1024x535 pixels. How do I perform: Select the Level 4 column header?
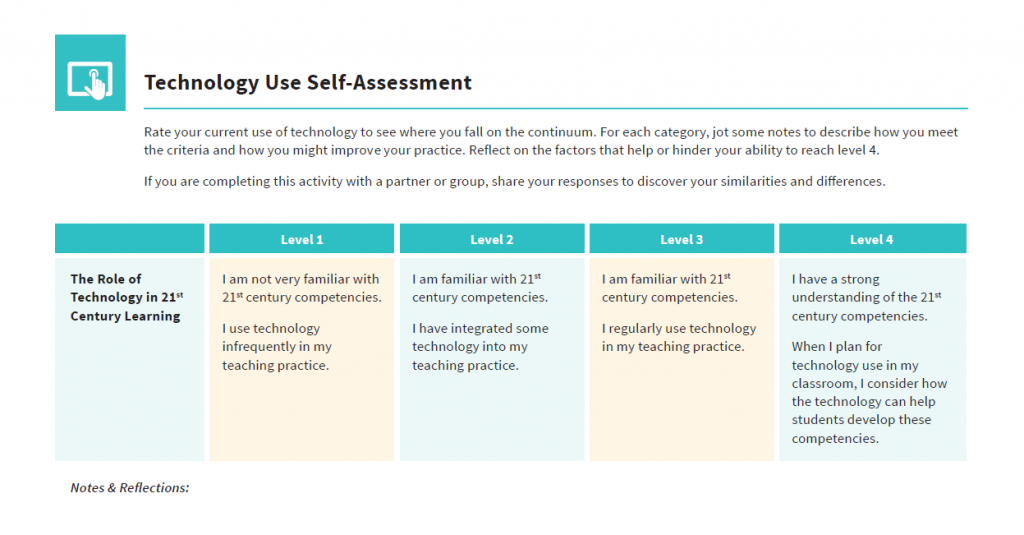click(872, 240)
